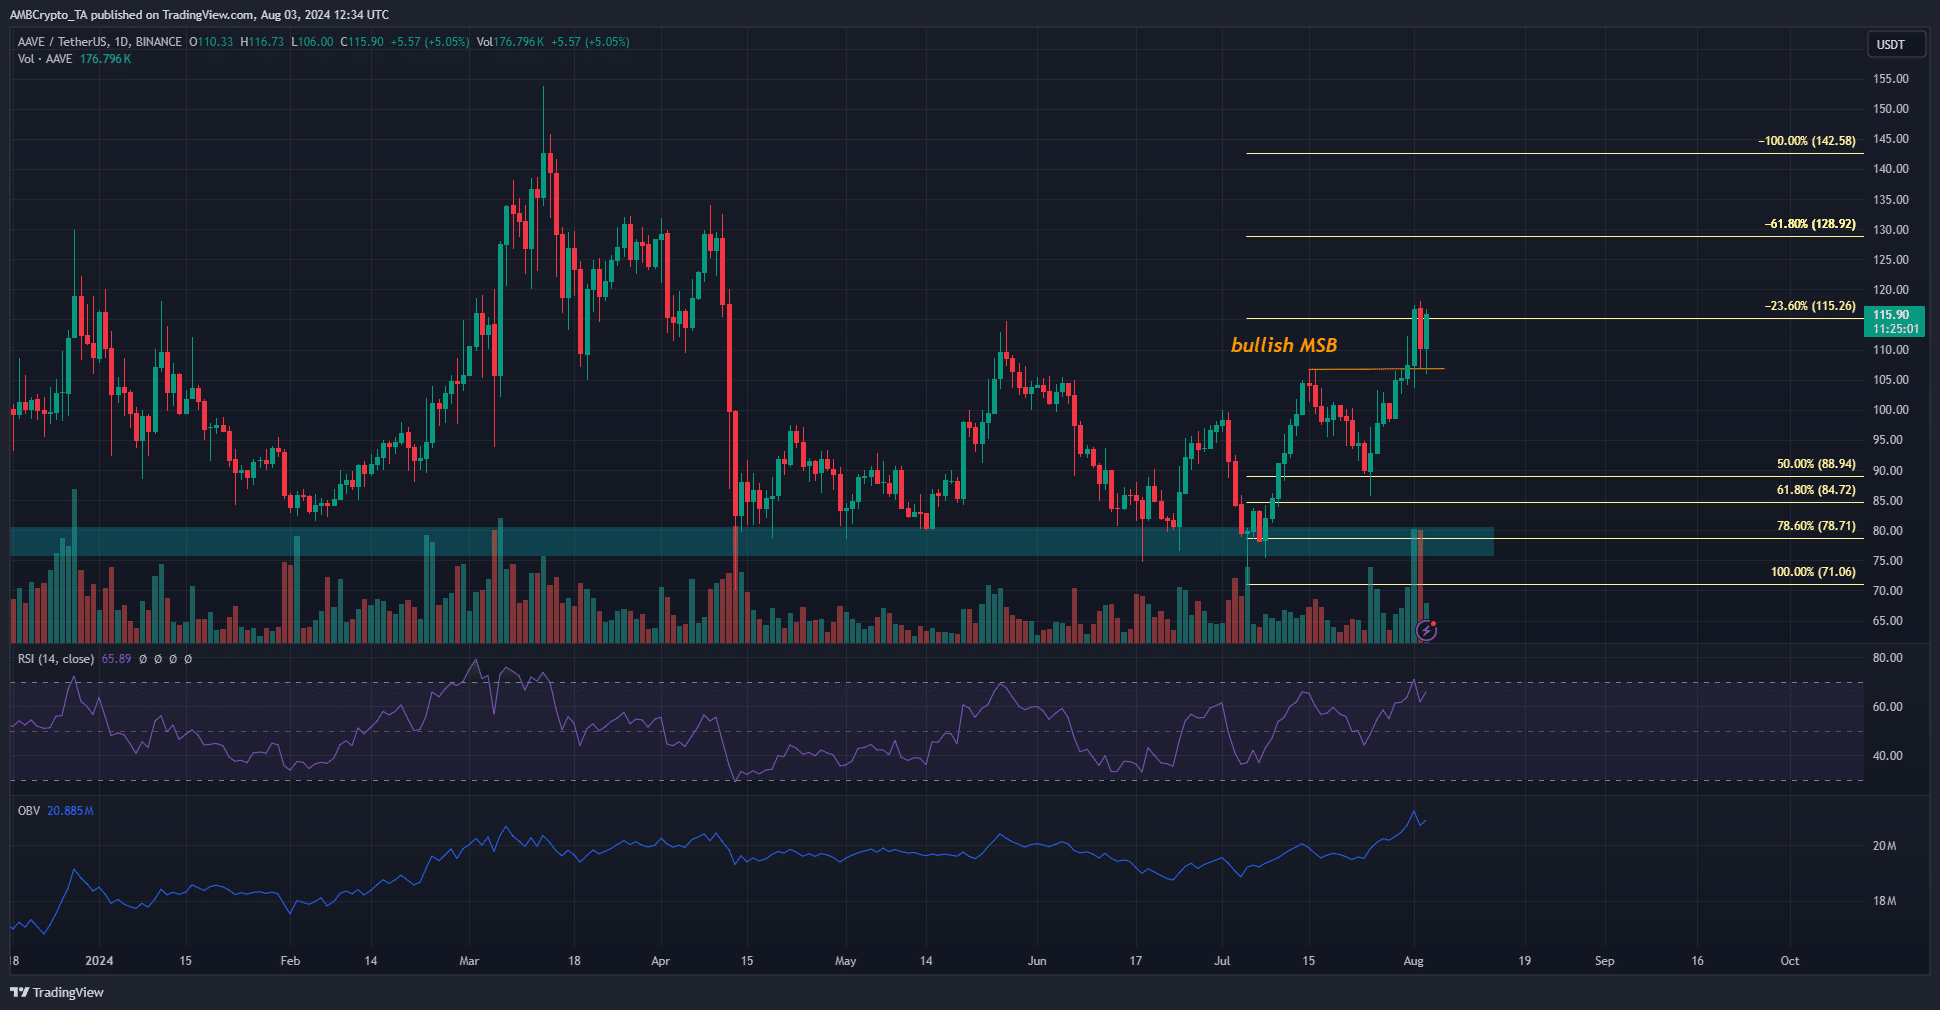Click the low price L106.00
1940x1010 pixels.
coord(312,42)
